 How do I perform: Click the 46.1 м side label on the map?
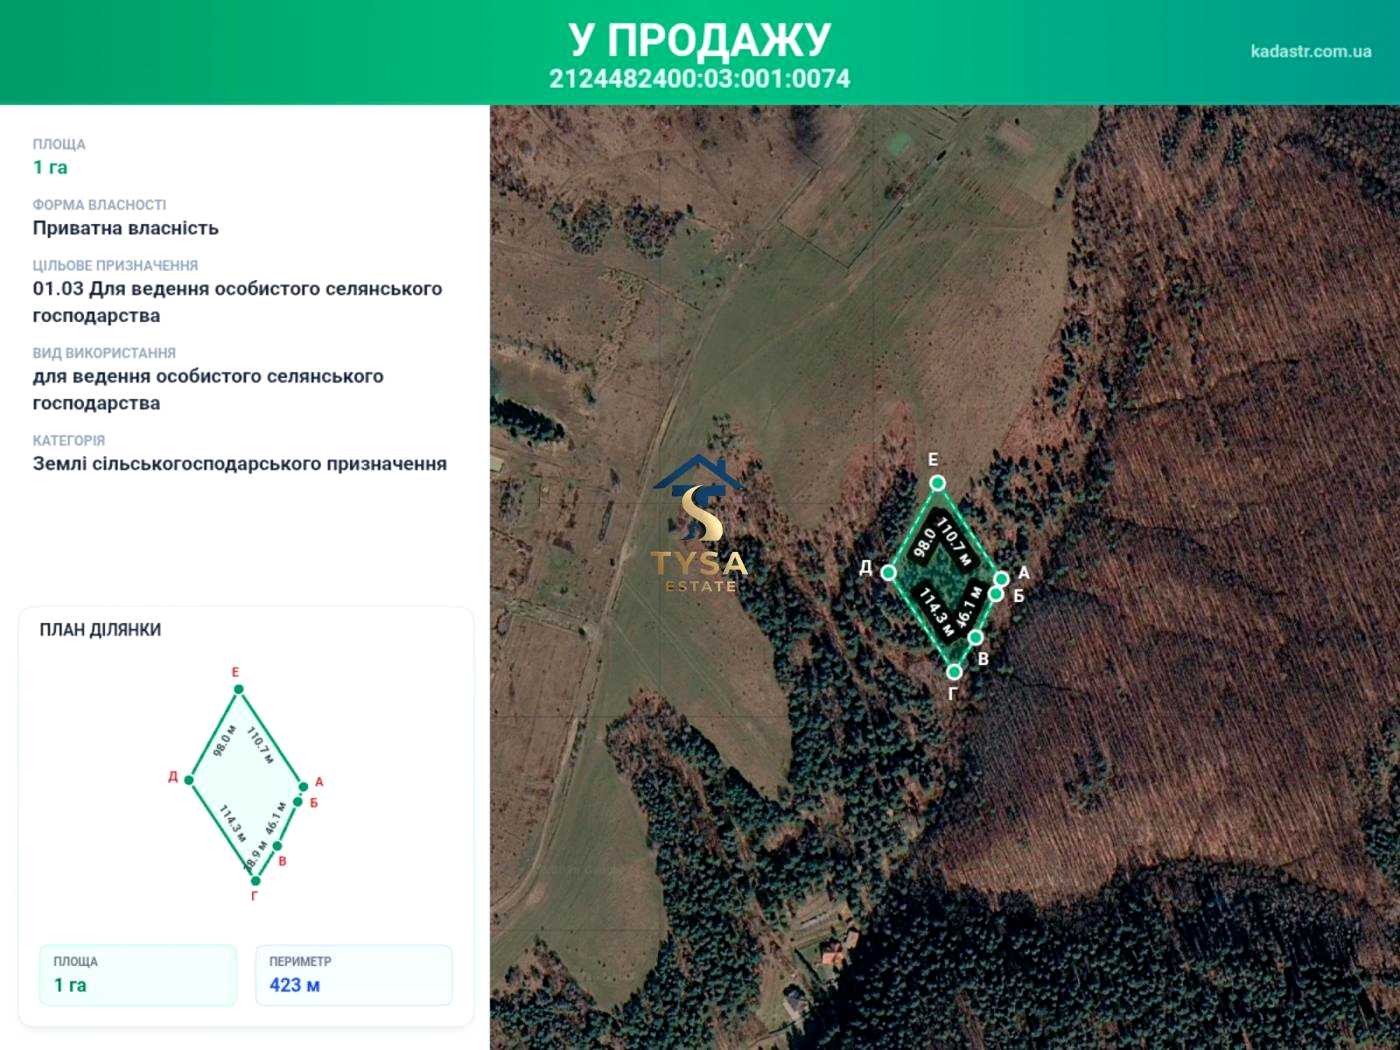[x=969, y=607]
